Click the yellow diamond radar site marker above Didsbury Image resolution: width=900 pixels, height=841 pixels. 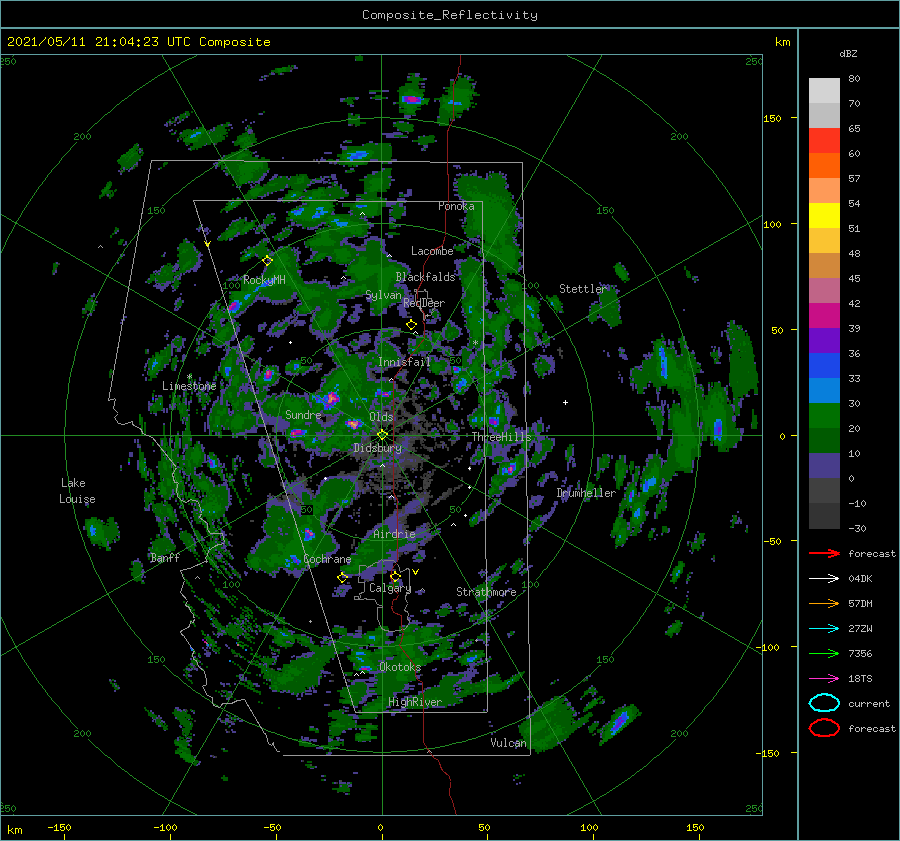[382, 435]
